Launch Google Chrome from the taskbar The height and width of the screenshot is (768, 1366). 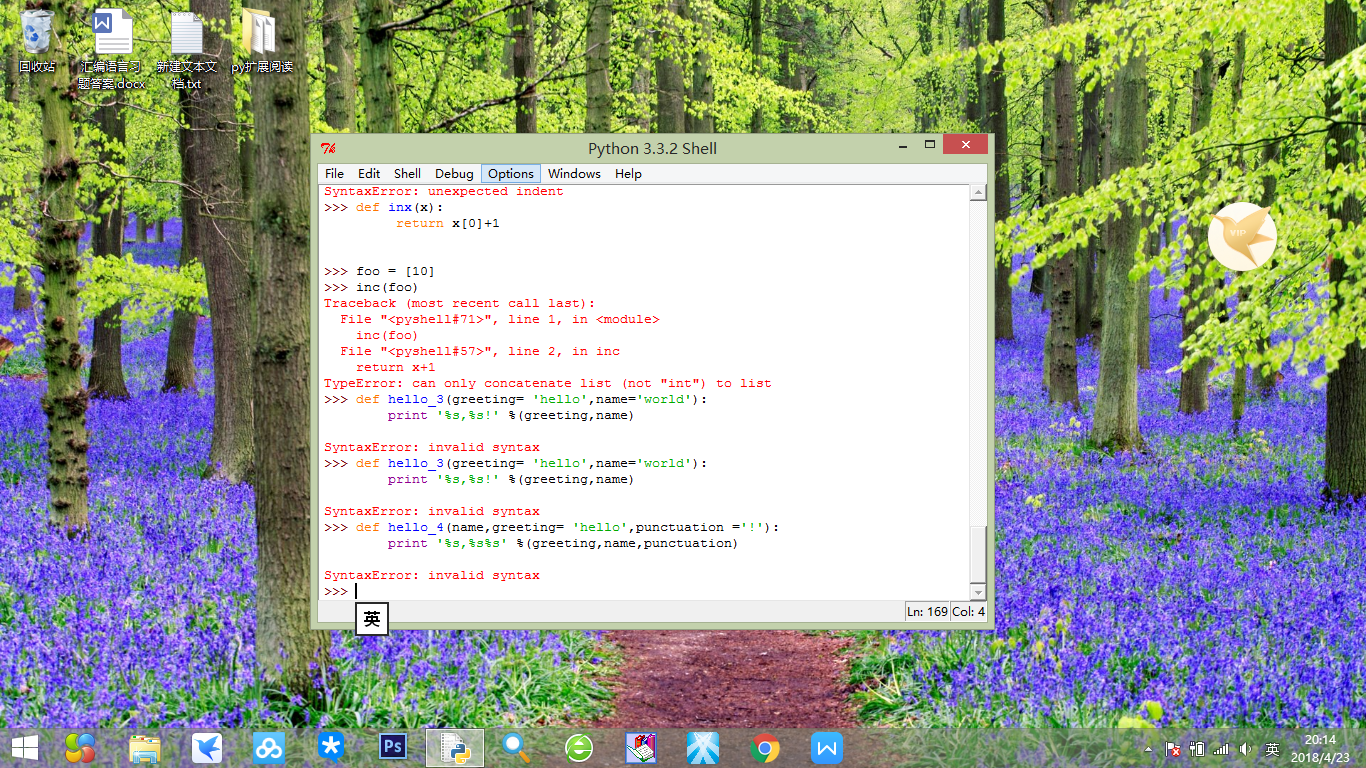(x=765, y=747)
